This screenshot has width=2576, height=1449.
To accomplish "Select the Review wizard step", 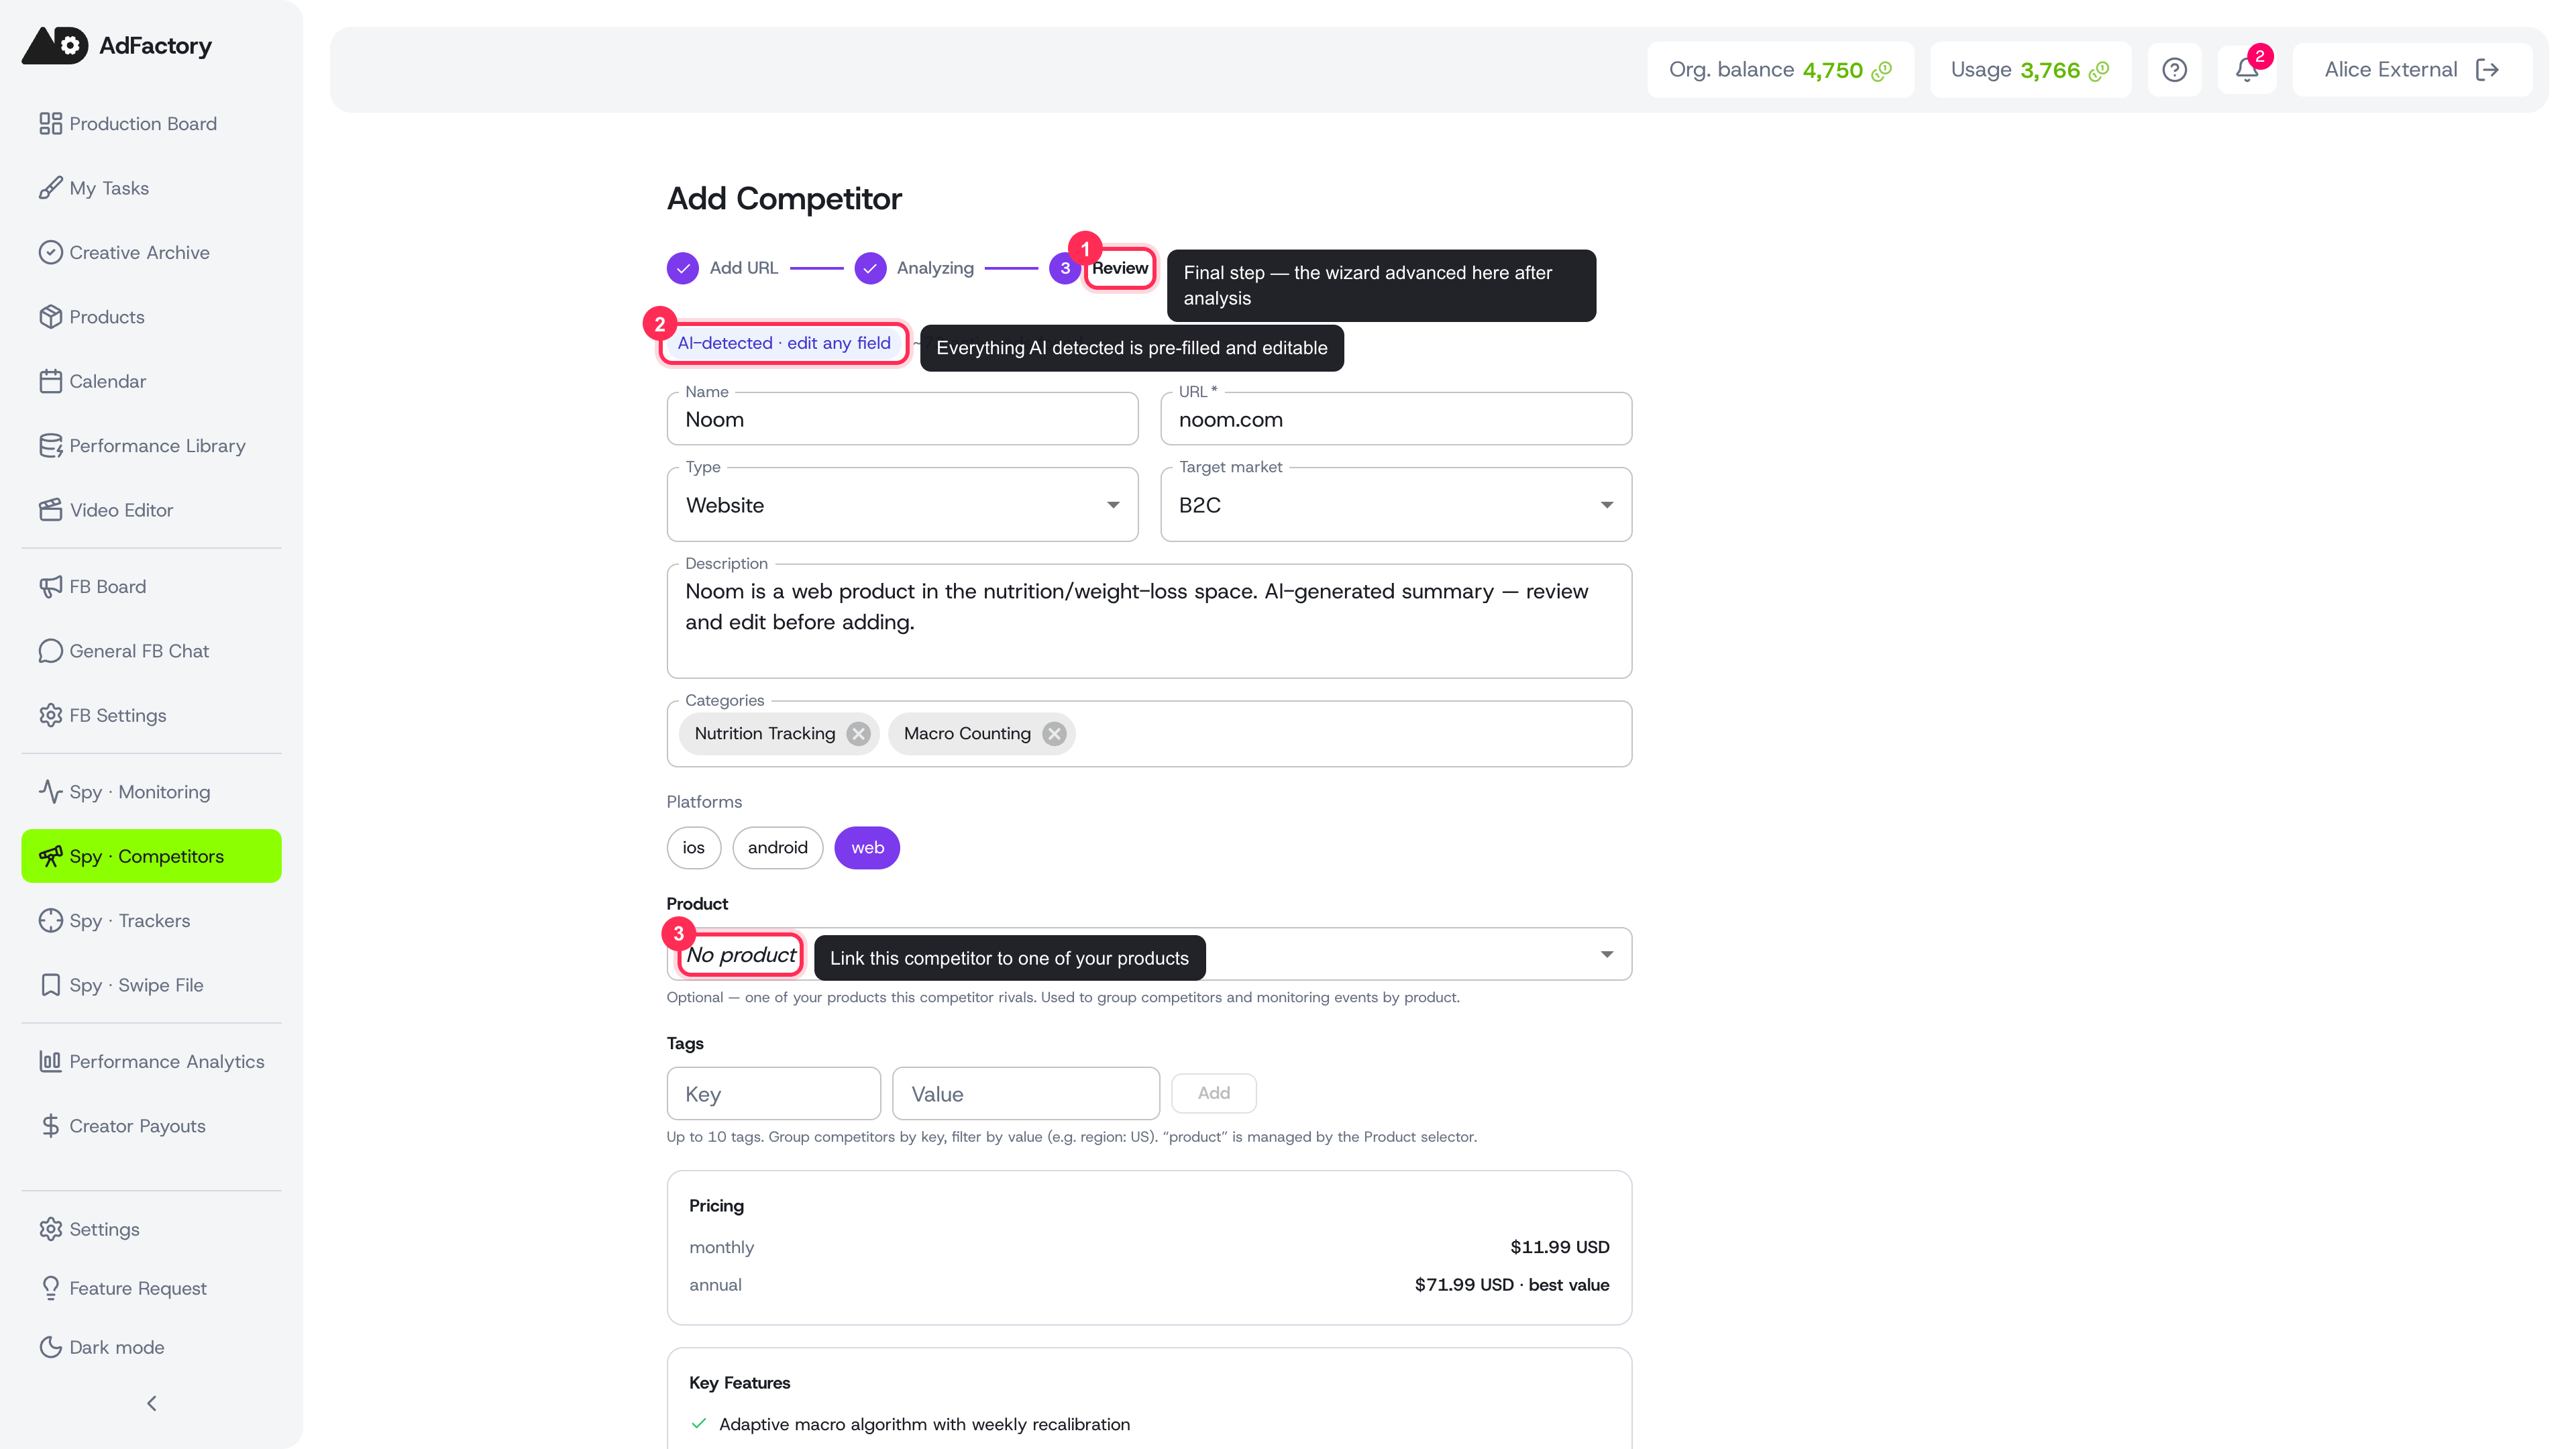I will pyautogui.click(x=1100, y=268).
